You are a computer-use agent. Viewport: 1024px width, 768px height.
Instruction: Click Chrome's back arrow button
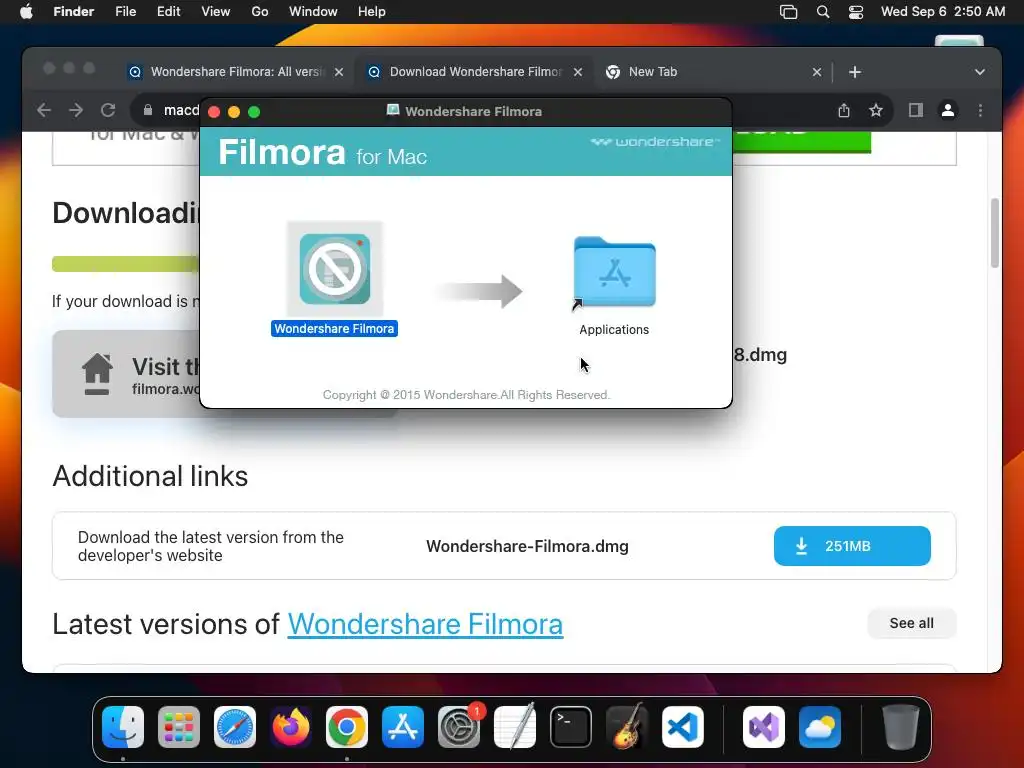44,110
